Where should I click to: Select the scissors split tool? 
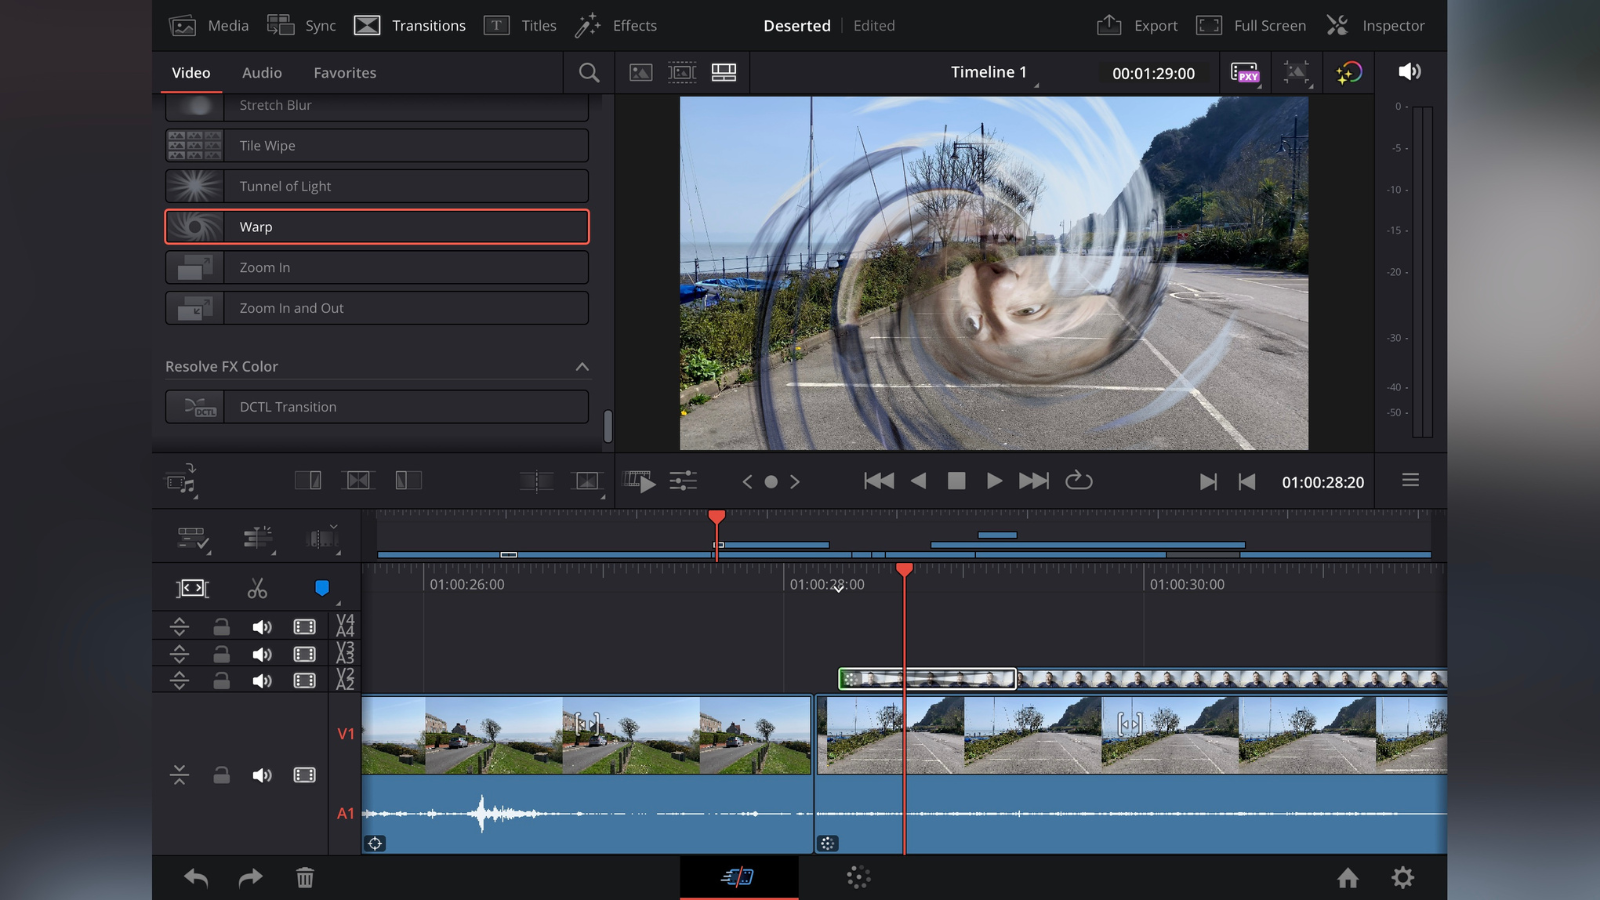(x=257, y=588)
